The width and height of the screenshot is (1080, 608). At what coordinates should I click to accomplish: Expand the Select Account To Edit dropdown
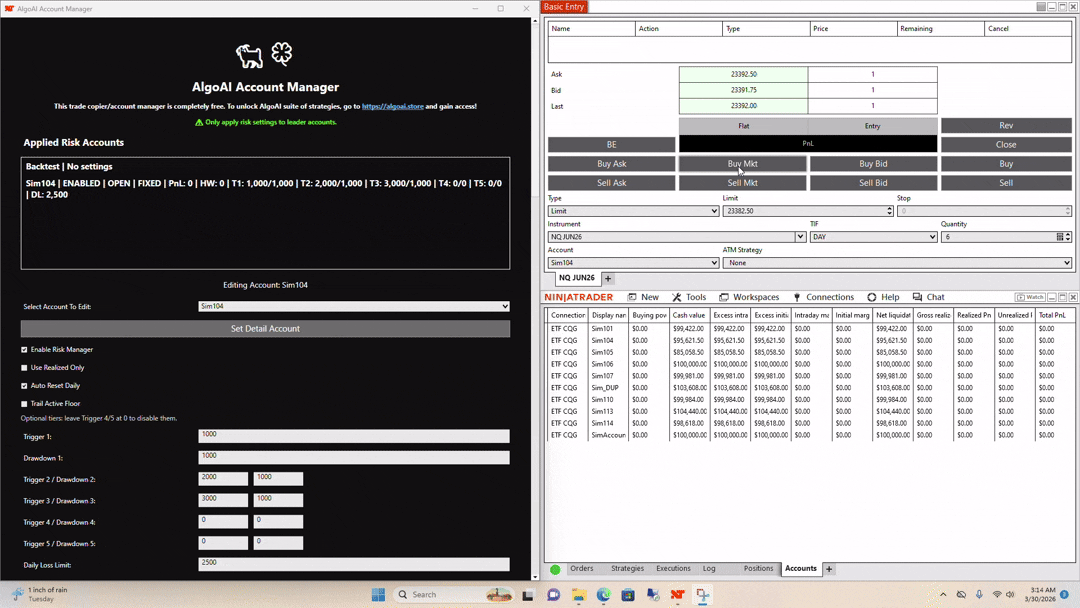point(354,306)
